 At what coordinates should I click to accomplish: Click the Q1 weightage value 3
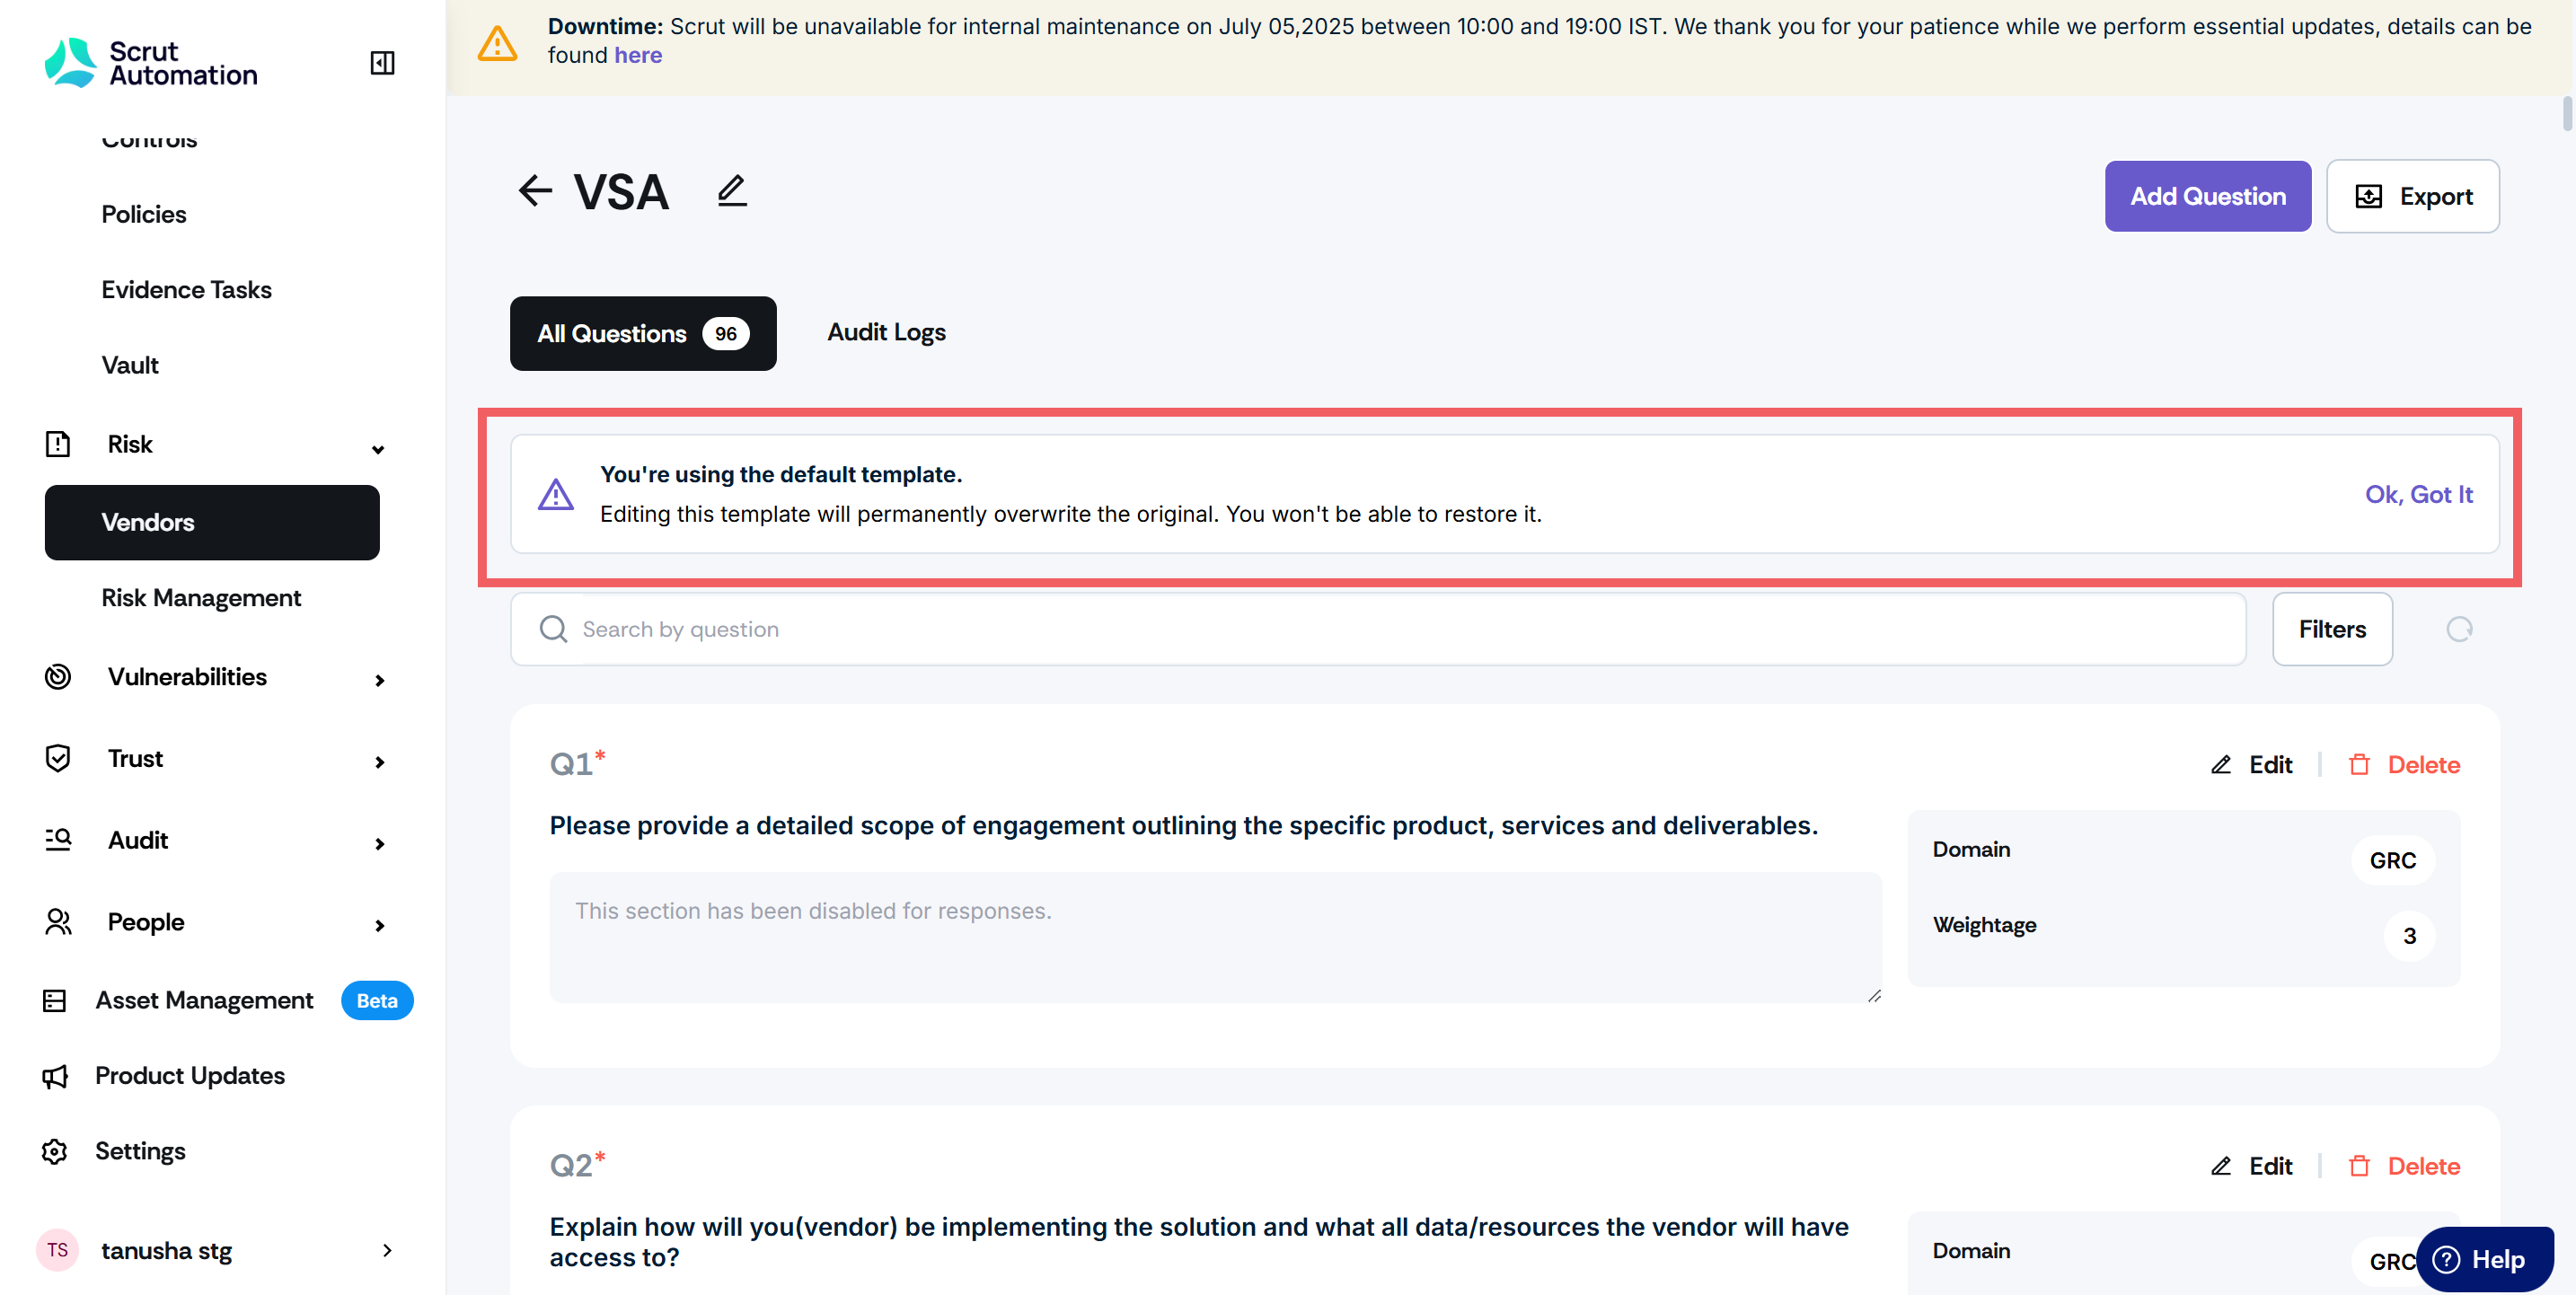coord(2409,936)
